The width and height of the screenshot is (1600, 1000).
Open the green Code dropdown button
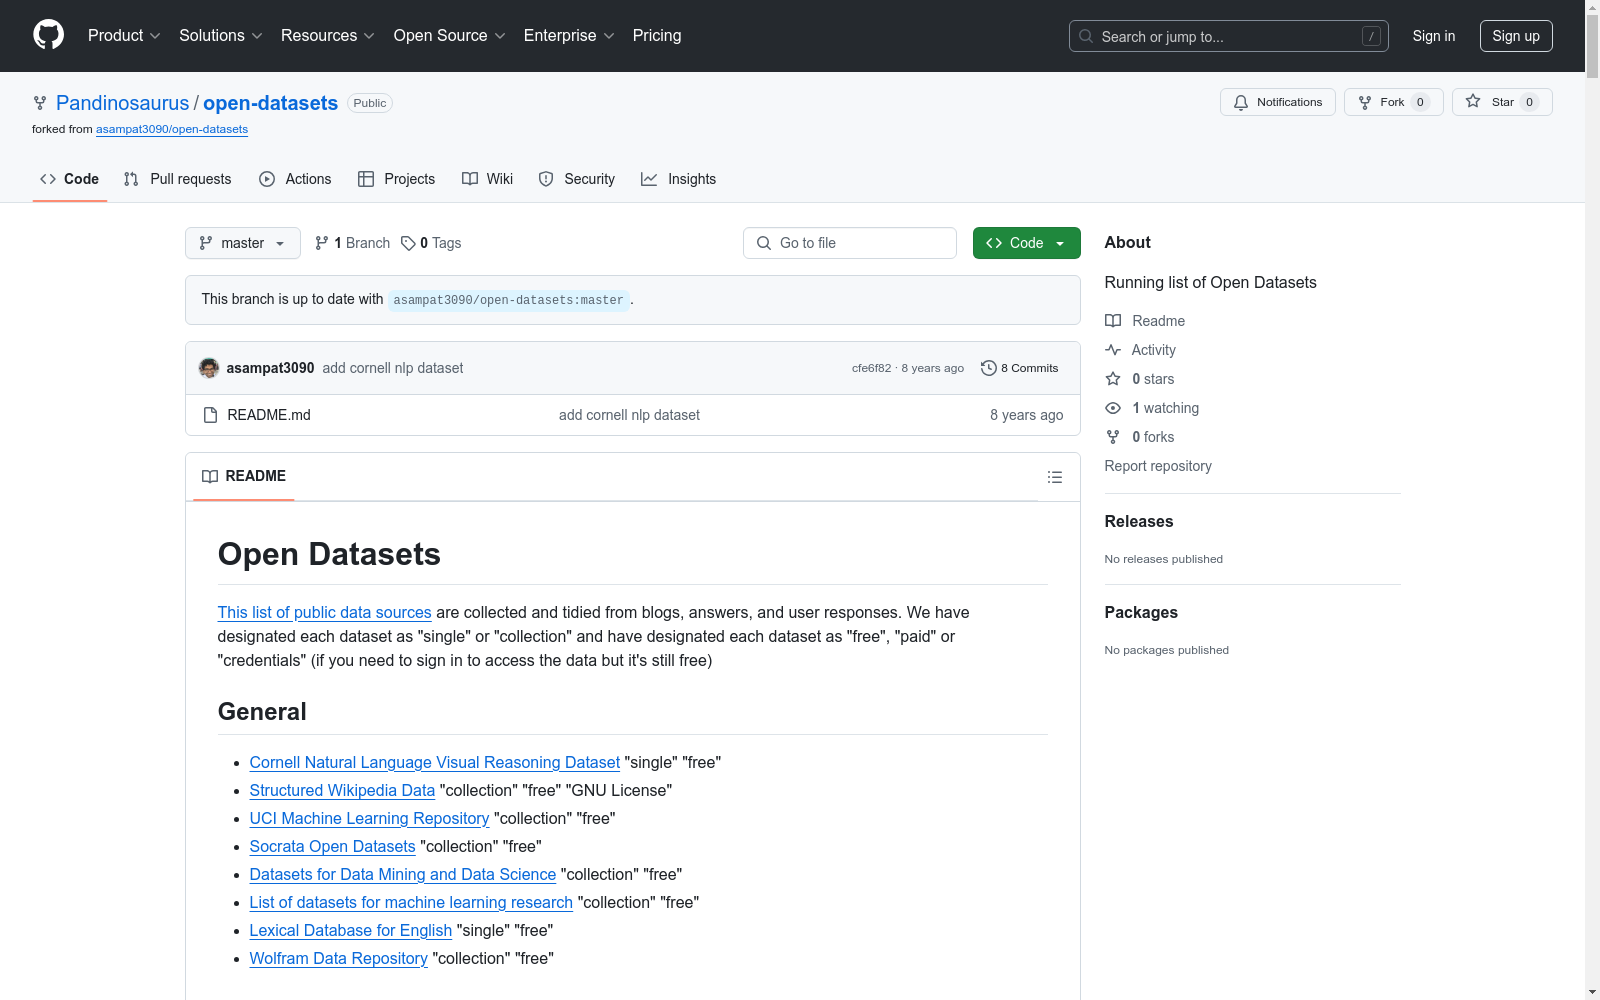1026,243
